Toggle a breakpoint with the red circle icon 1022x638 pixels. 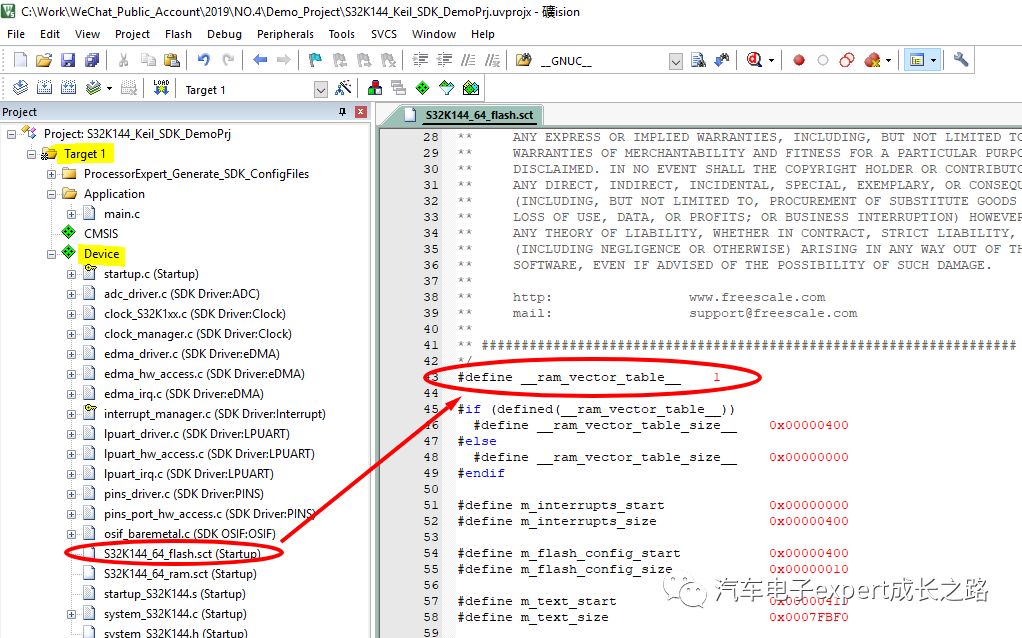[x=797, y=60]
